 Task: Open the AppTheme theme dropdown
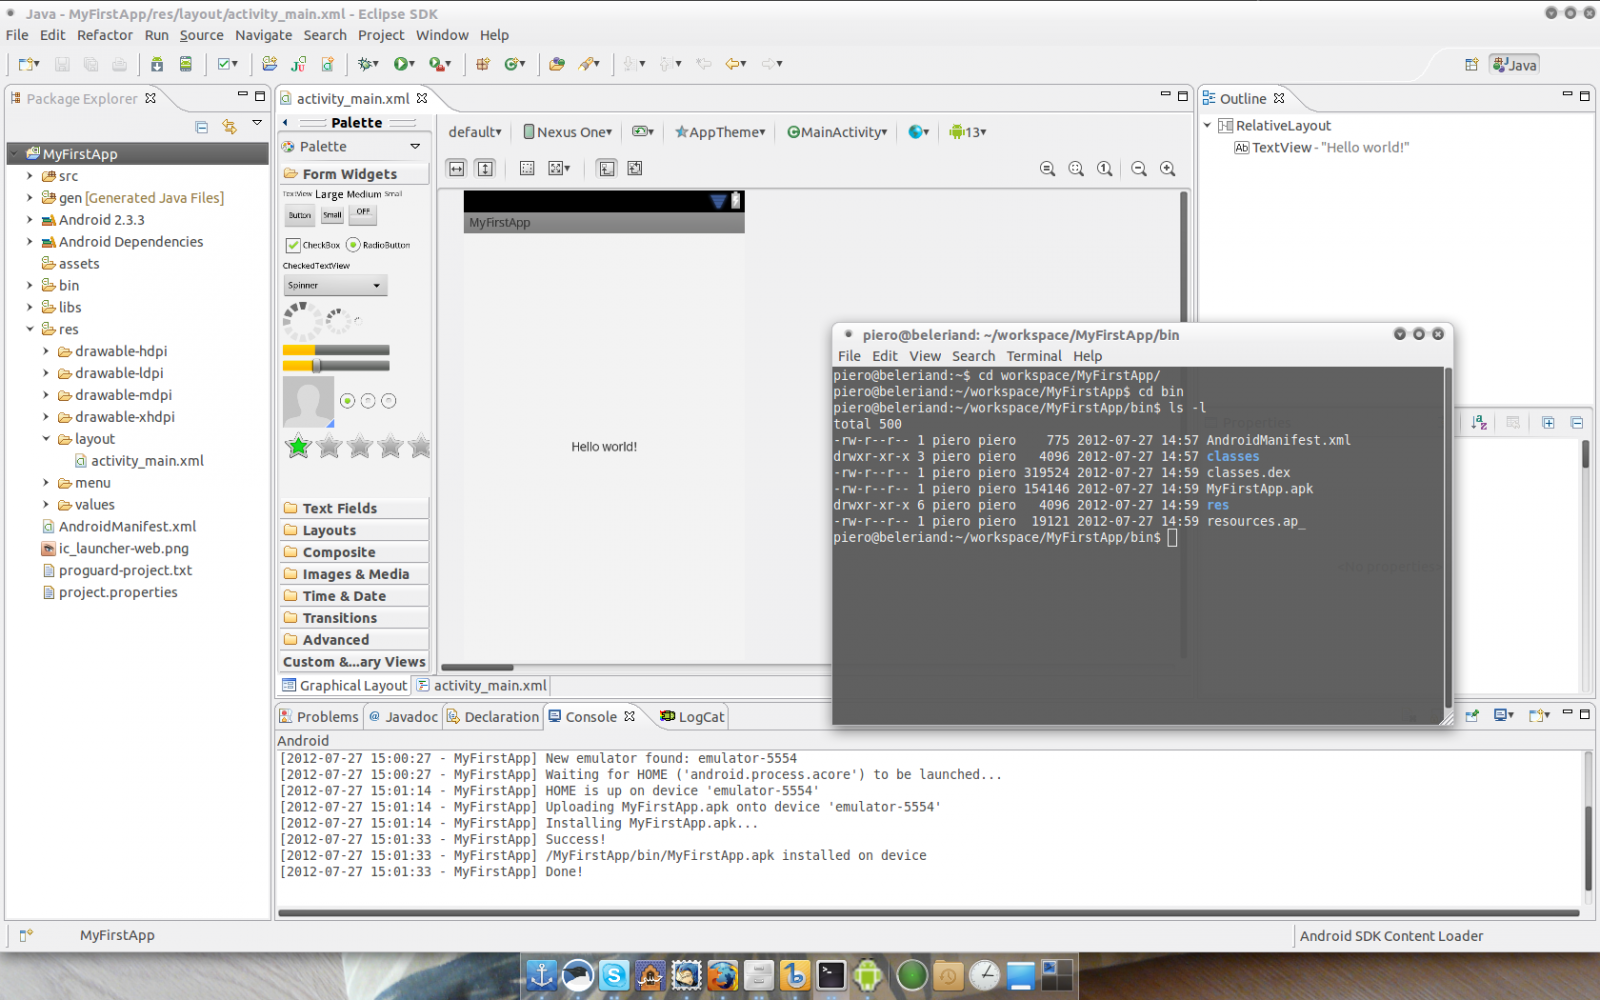(x=720, y=132)
